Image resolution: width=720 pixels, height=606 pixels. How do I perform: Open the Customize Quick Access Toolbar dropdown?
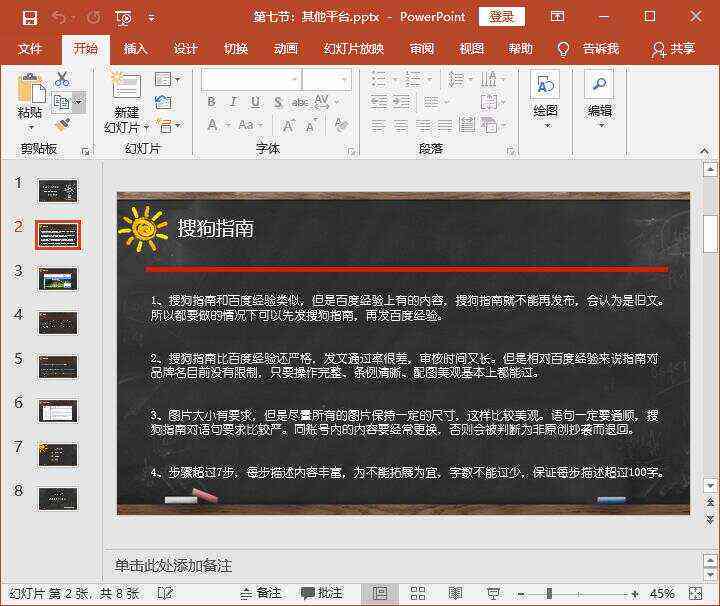pos(152,18)
